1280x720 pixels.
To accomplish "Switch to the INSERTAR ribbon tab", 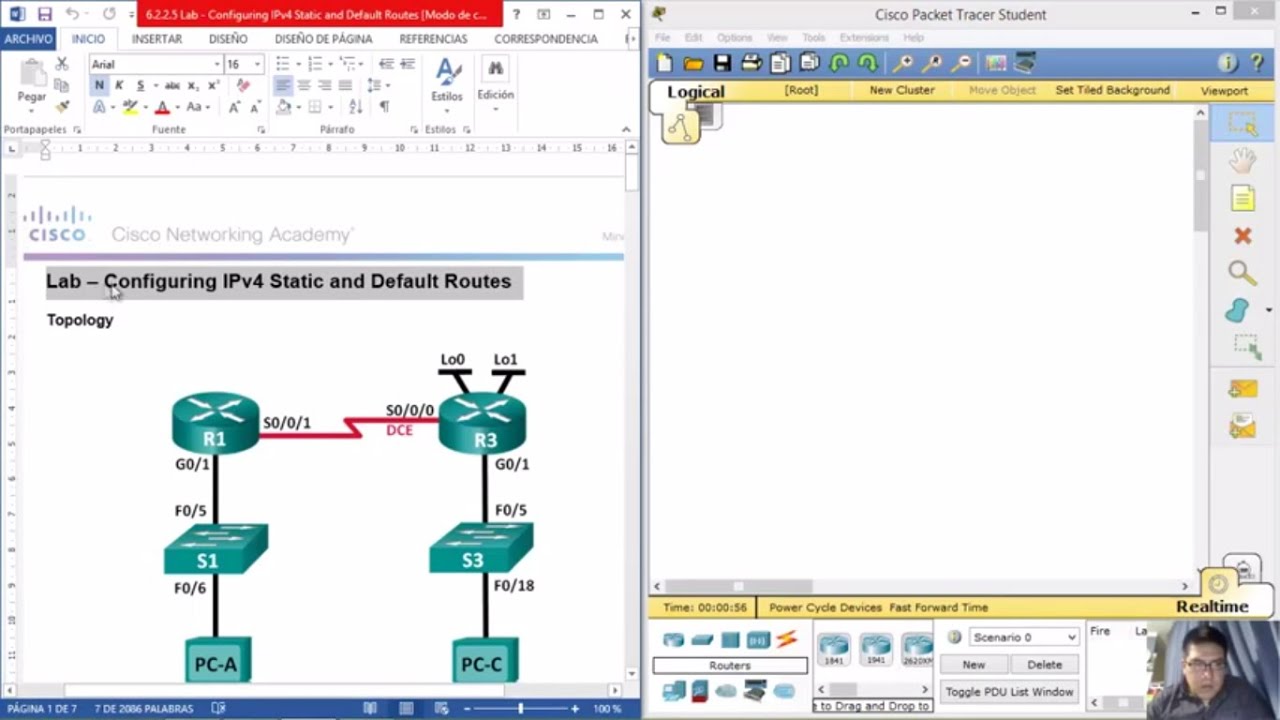I will pos(157,38).
